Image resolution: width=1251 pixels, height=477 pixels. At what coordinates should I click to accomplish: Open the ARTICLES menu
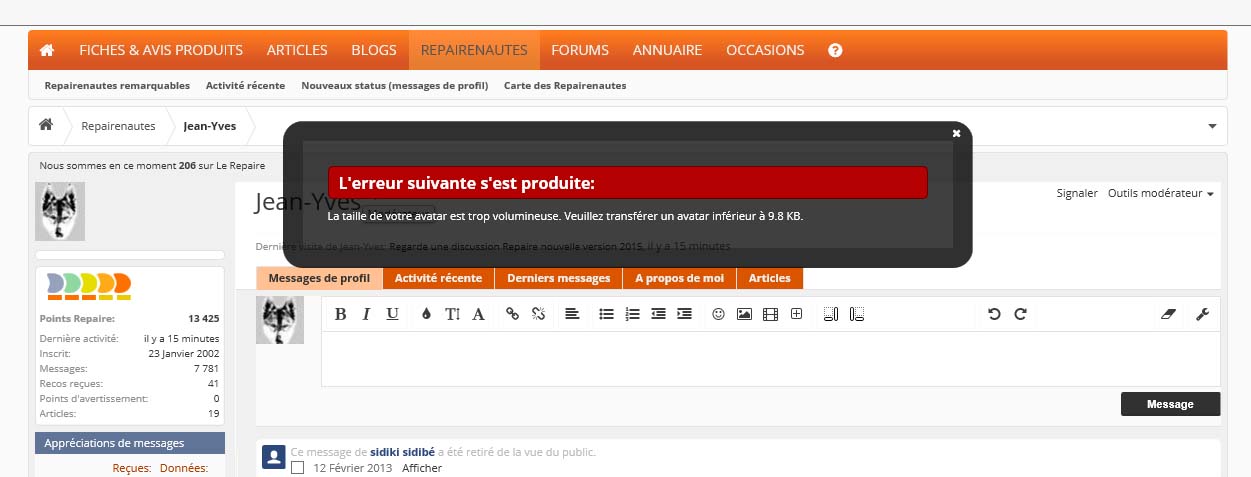[x=297, y=50]
